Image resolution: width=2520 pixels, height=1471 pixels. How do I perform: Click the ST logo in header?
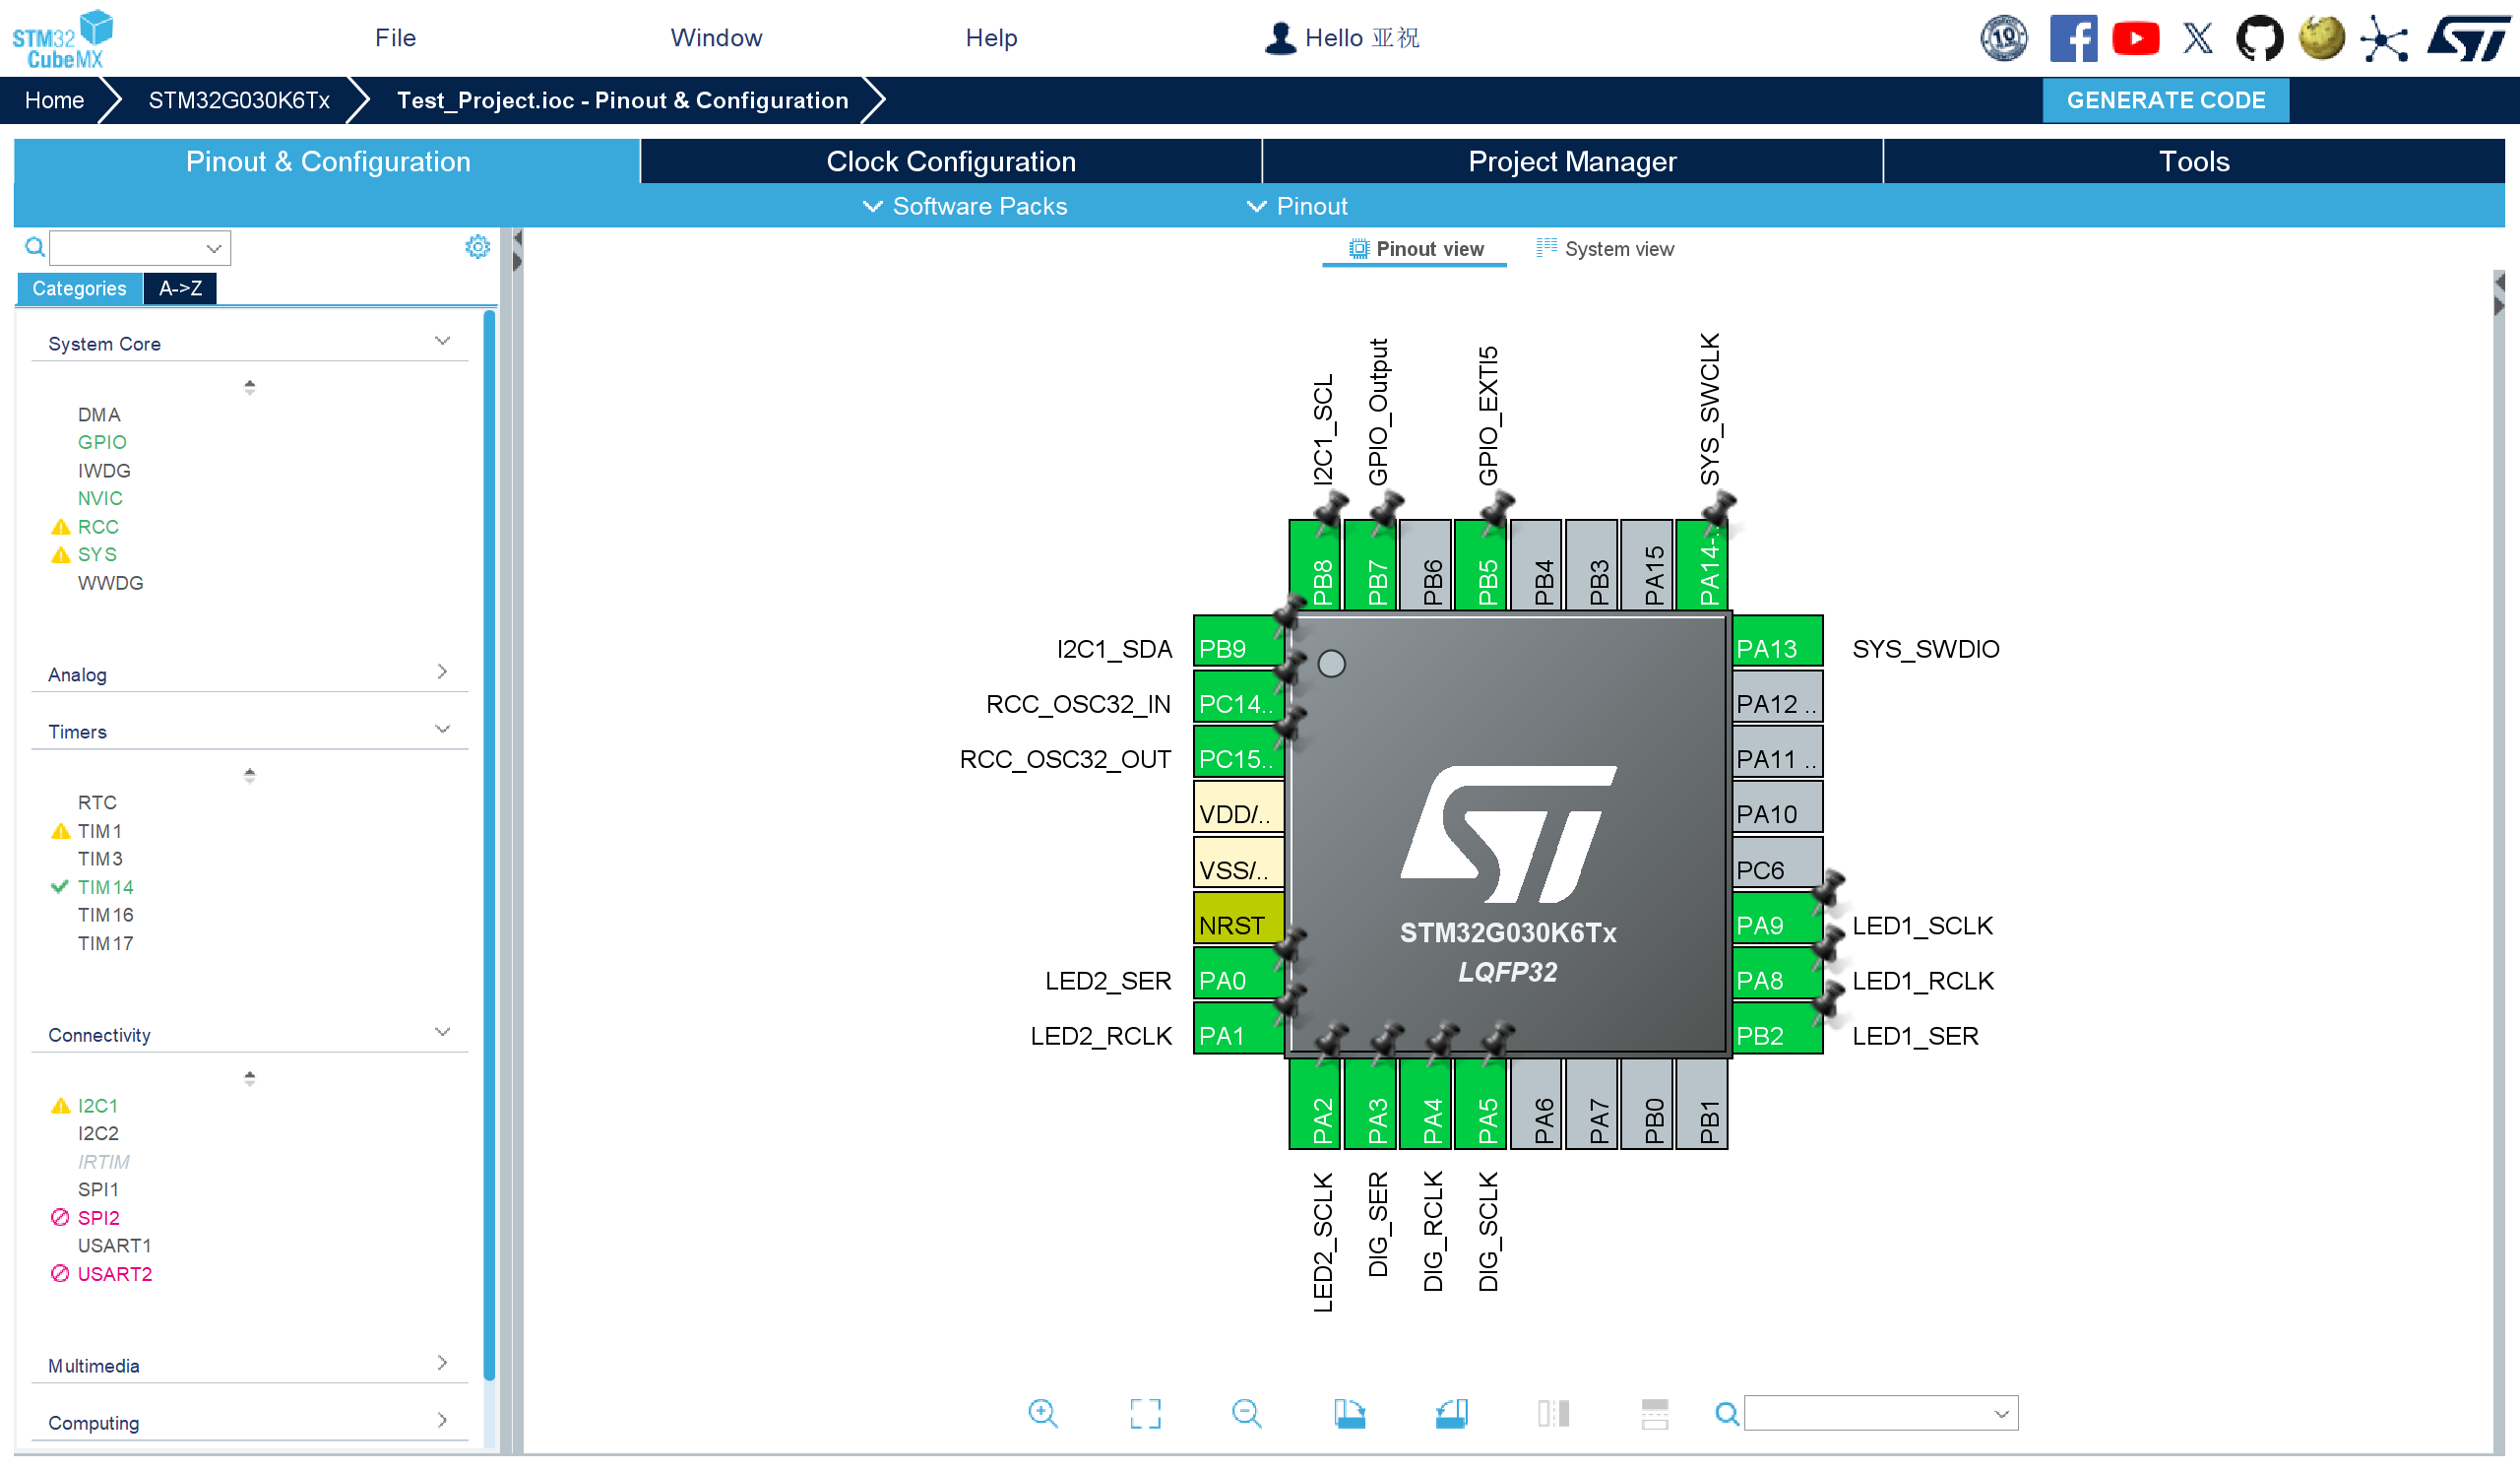point(2468,39)
